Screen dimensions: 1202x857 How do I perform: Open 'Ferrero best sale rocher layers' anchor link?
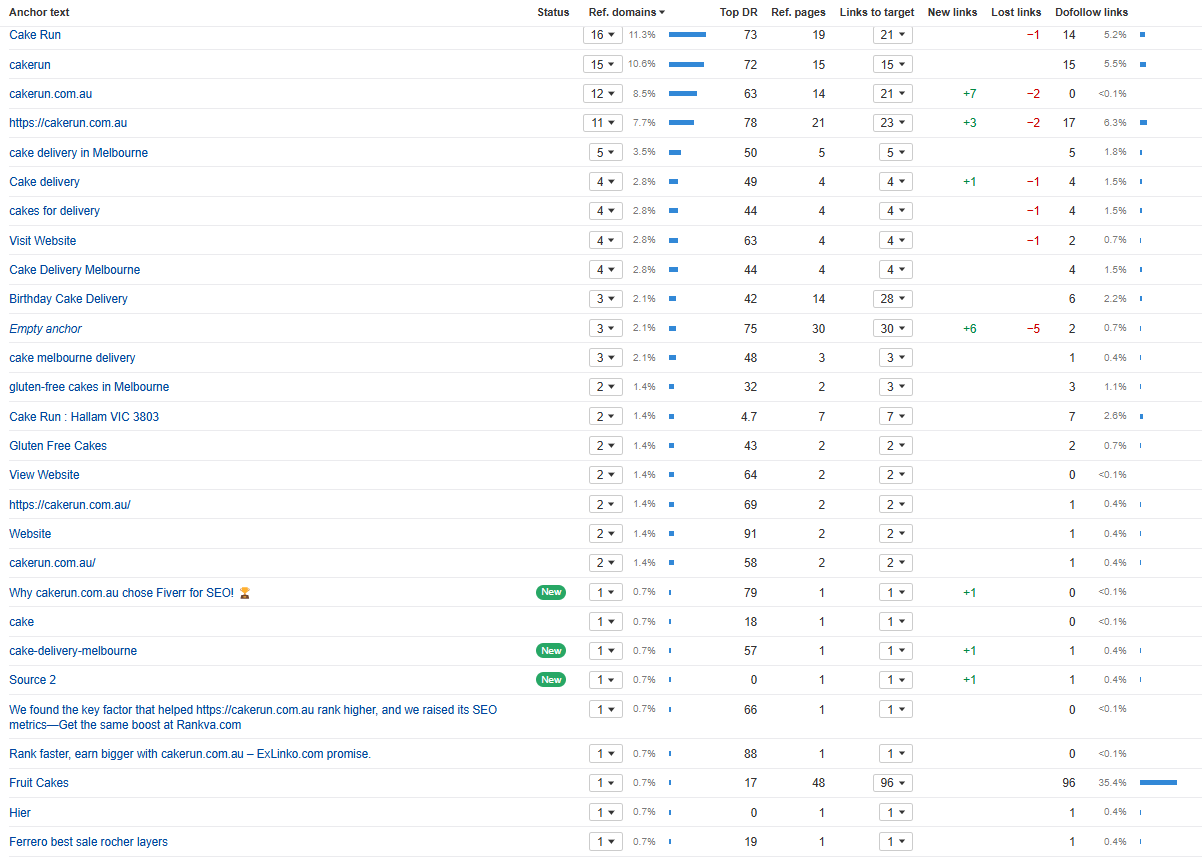tap(88, 842)
